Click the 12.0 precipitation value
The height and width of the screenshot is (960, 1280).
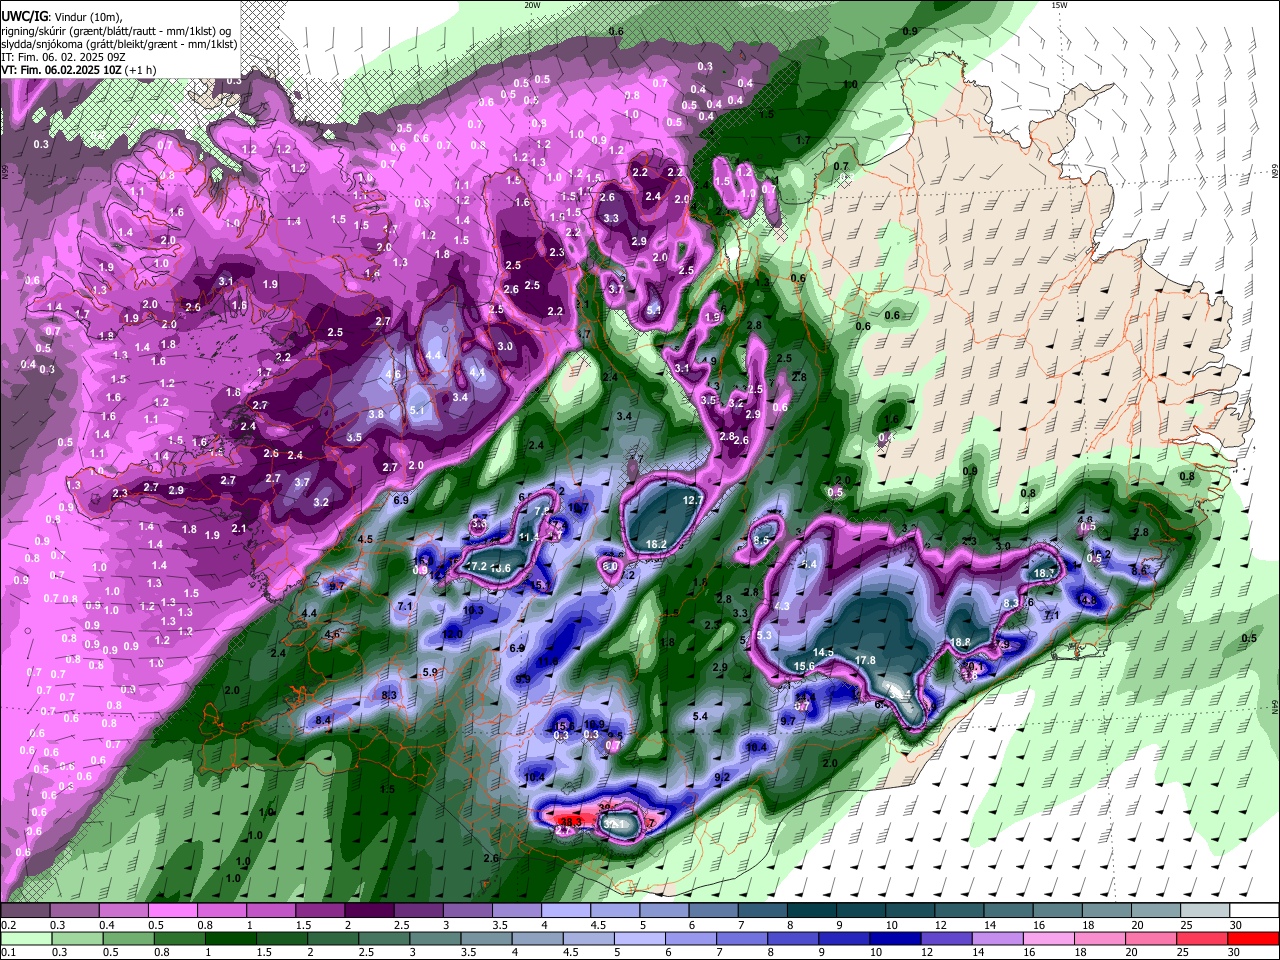click(x=453, y=634)
